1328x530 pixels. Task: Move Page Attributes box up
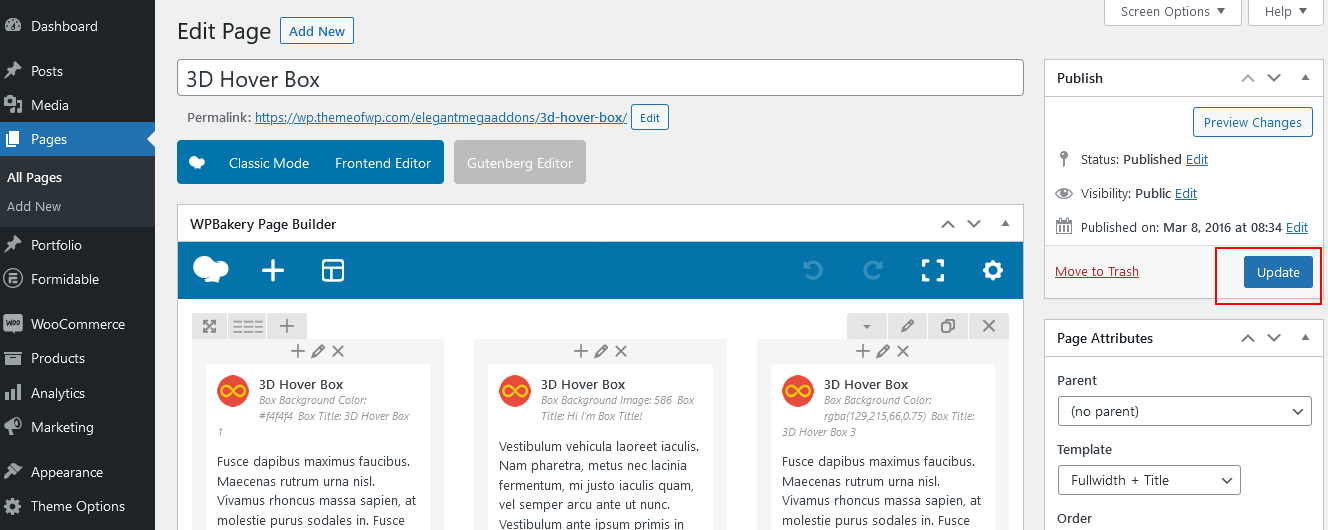click(1248, 338)
